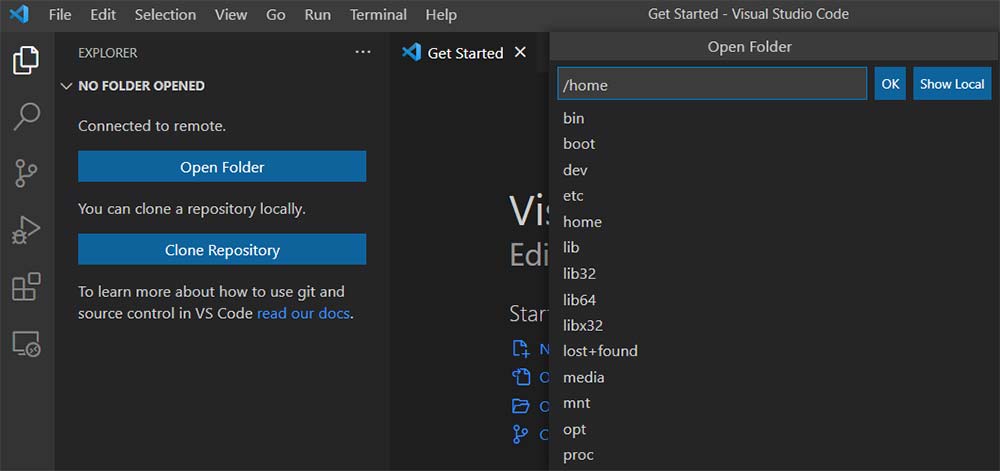Close the Get Started tab
This screenshot has height=471, width=1000.
click(x=520, y=52)
